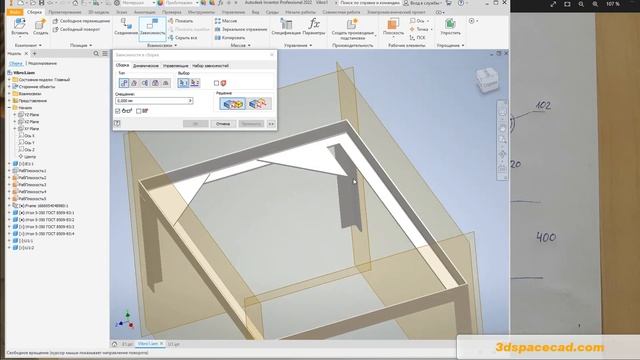640x360 pixels.
Task: Switch to the Transitional tab (Управляющие)
Action: coord(176,66)
